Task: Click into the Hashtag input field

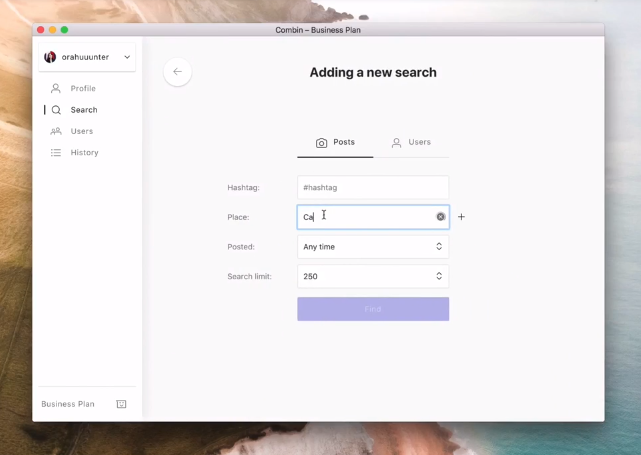Action: (x=372, y=188)
